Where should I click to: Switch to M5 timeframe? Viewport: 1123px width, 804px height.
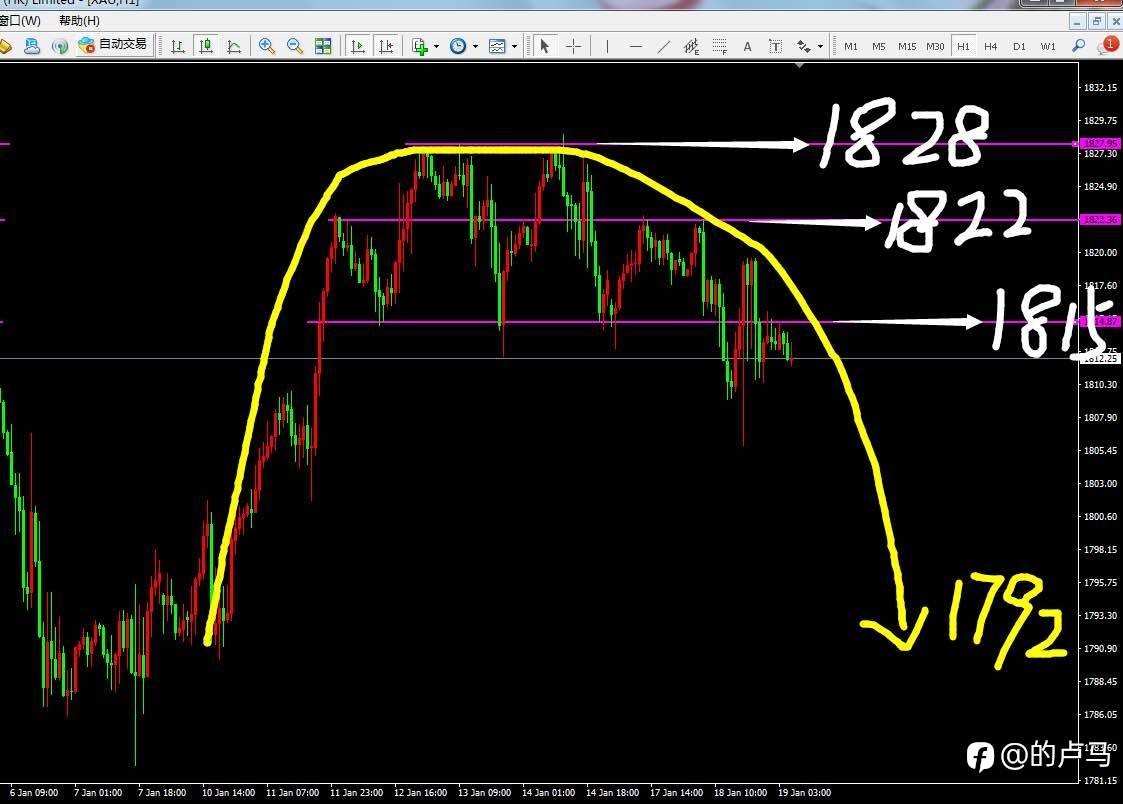click(x=879, y=47)
